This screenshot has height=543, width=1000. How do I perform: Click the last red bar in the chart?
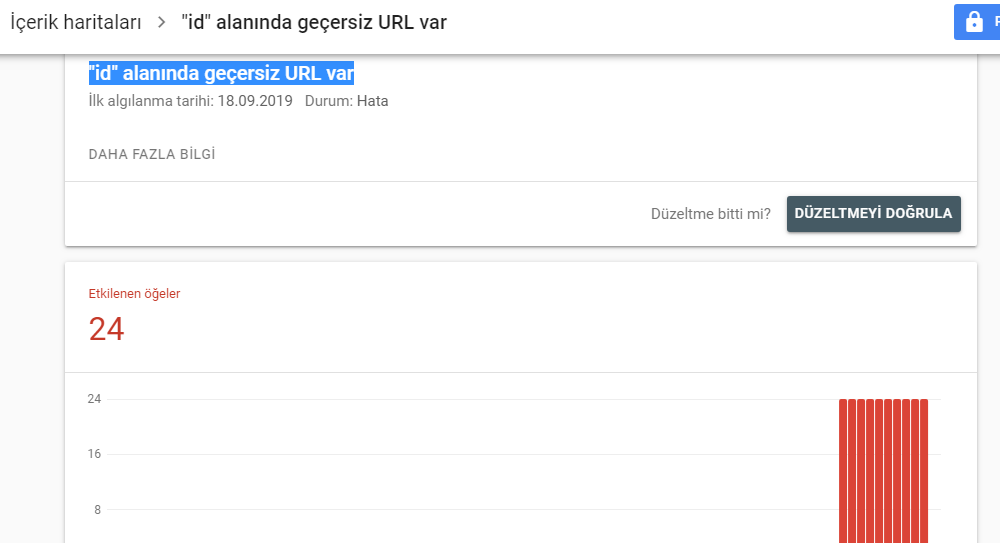tap(924, 471)
